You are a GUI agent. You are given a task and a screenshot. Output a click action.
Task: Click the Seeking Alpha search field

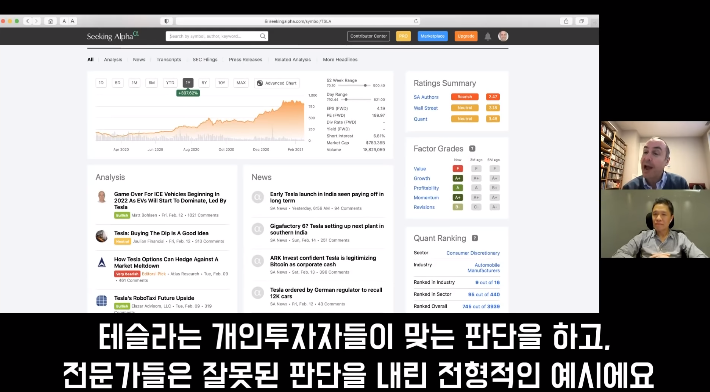pyautogui.click(x=217, y=36)
